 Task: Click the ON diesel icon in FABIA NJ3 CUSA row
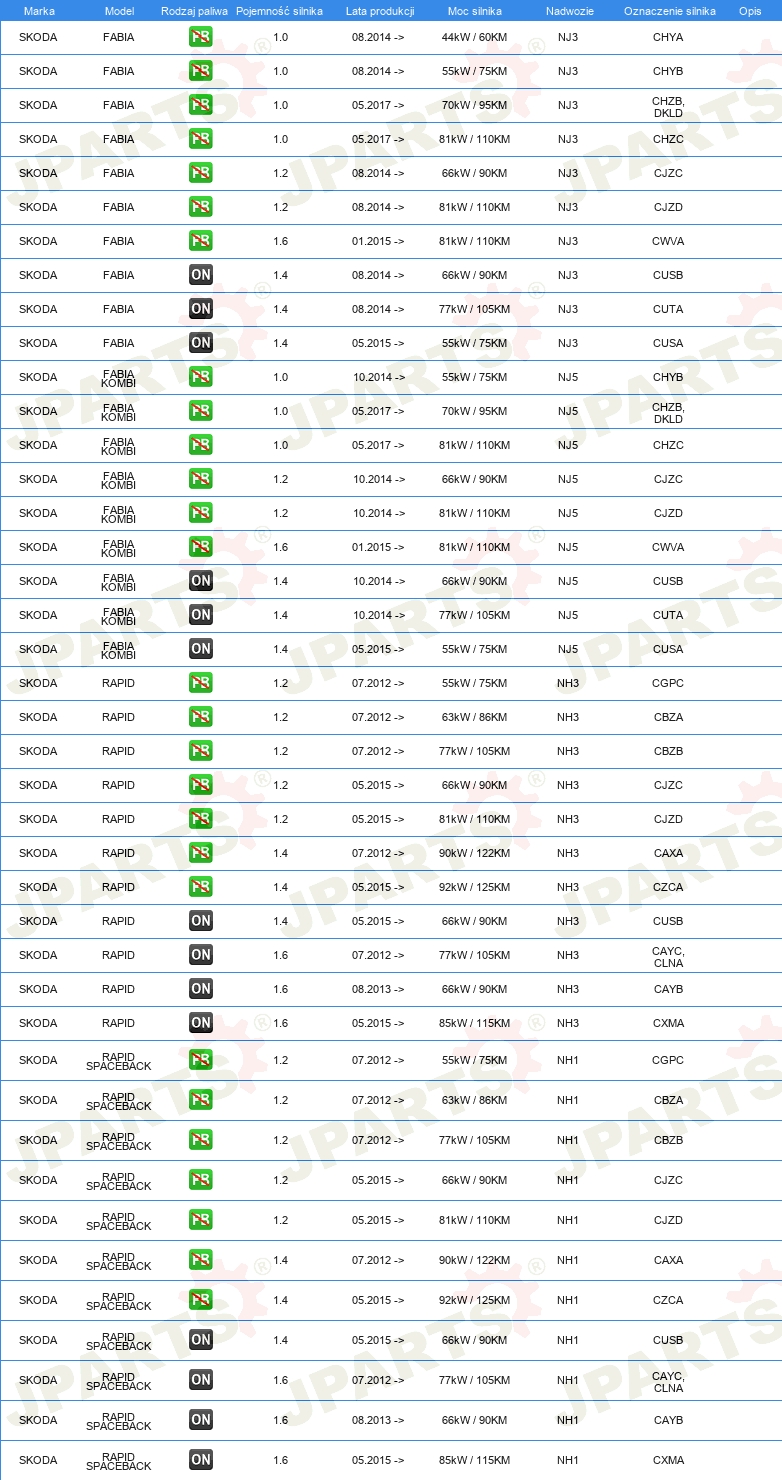point(201,343)
